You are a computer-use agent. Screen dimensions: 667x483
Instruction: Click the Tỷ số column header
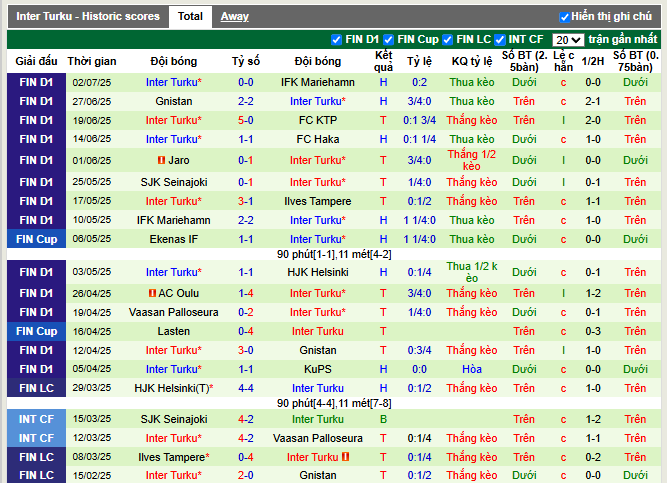pyautogui.click(x=246, y=61)
